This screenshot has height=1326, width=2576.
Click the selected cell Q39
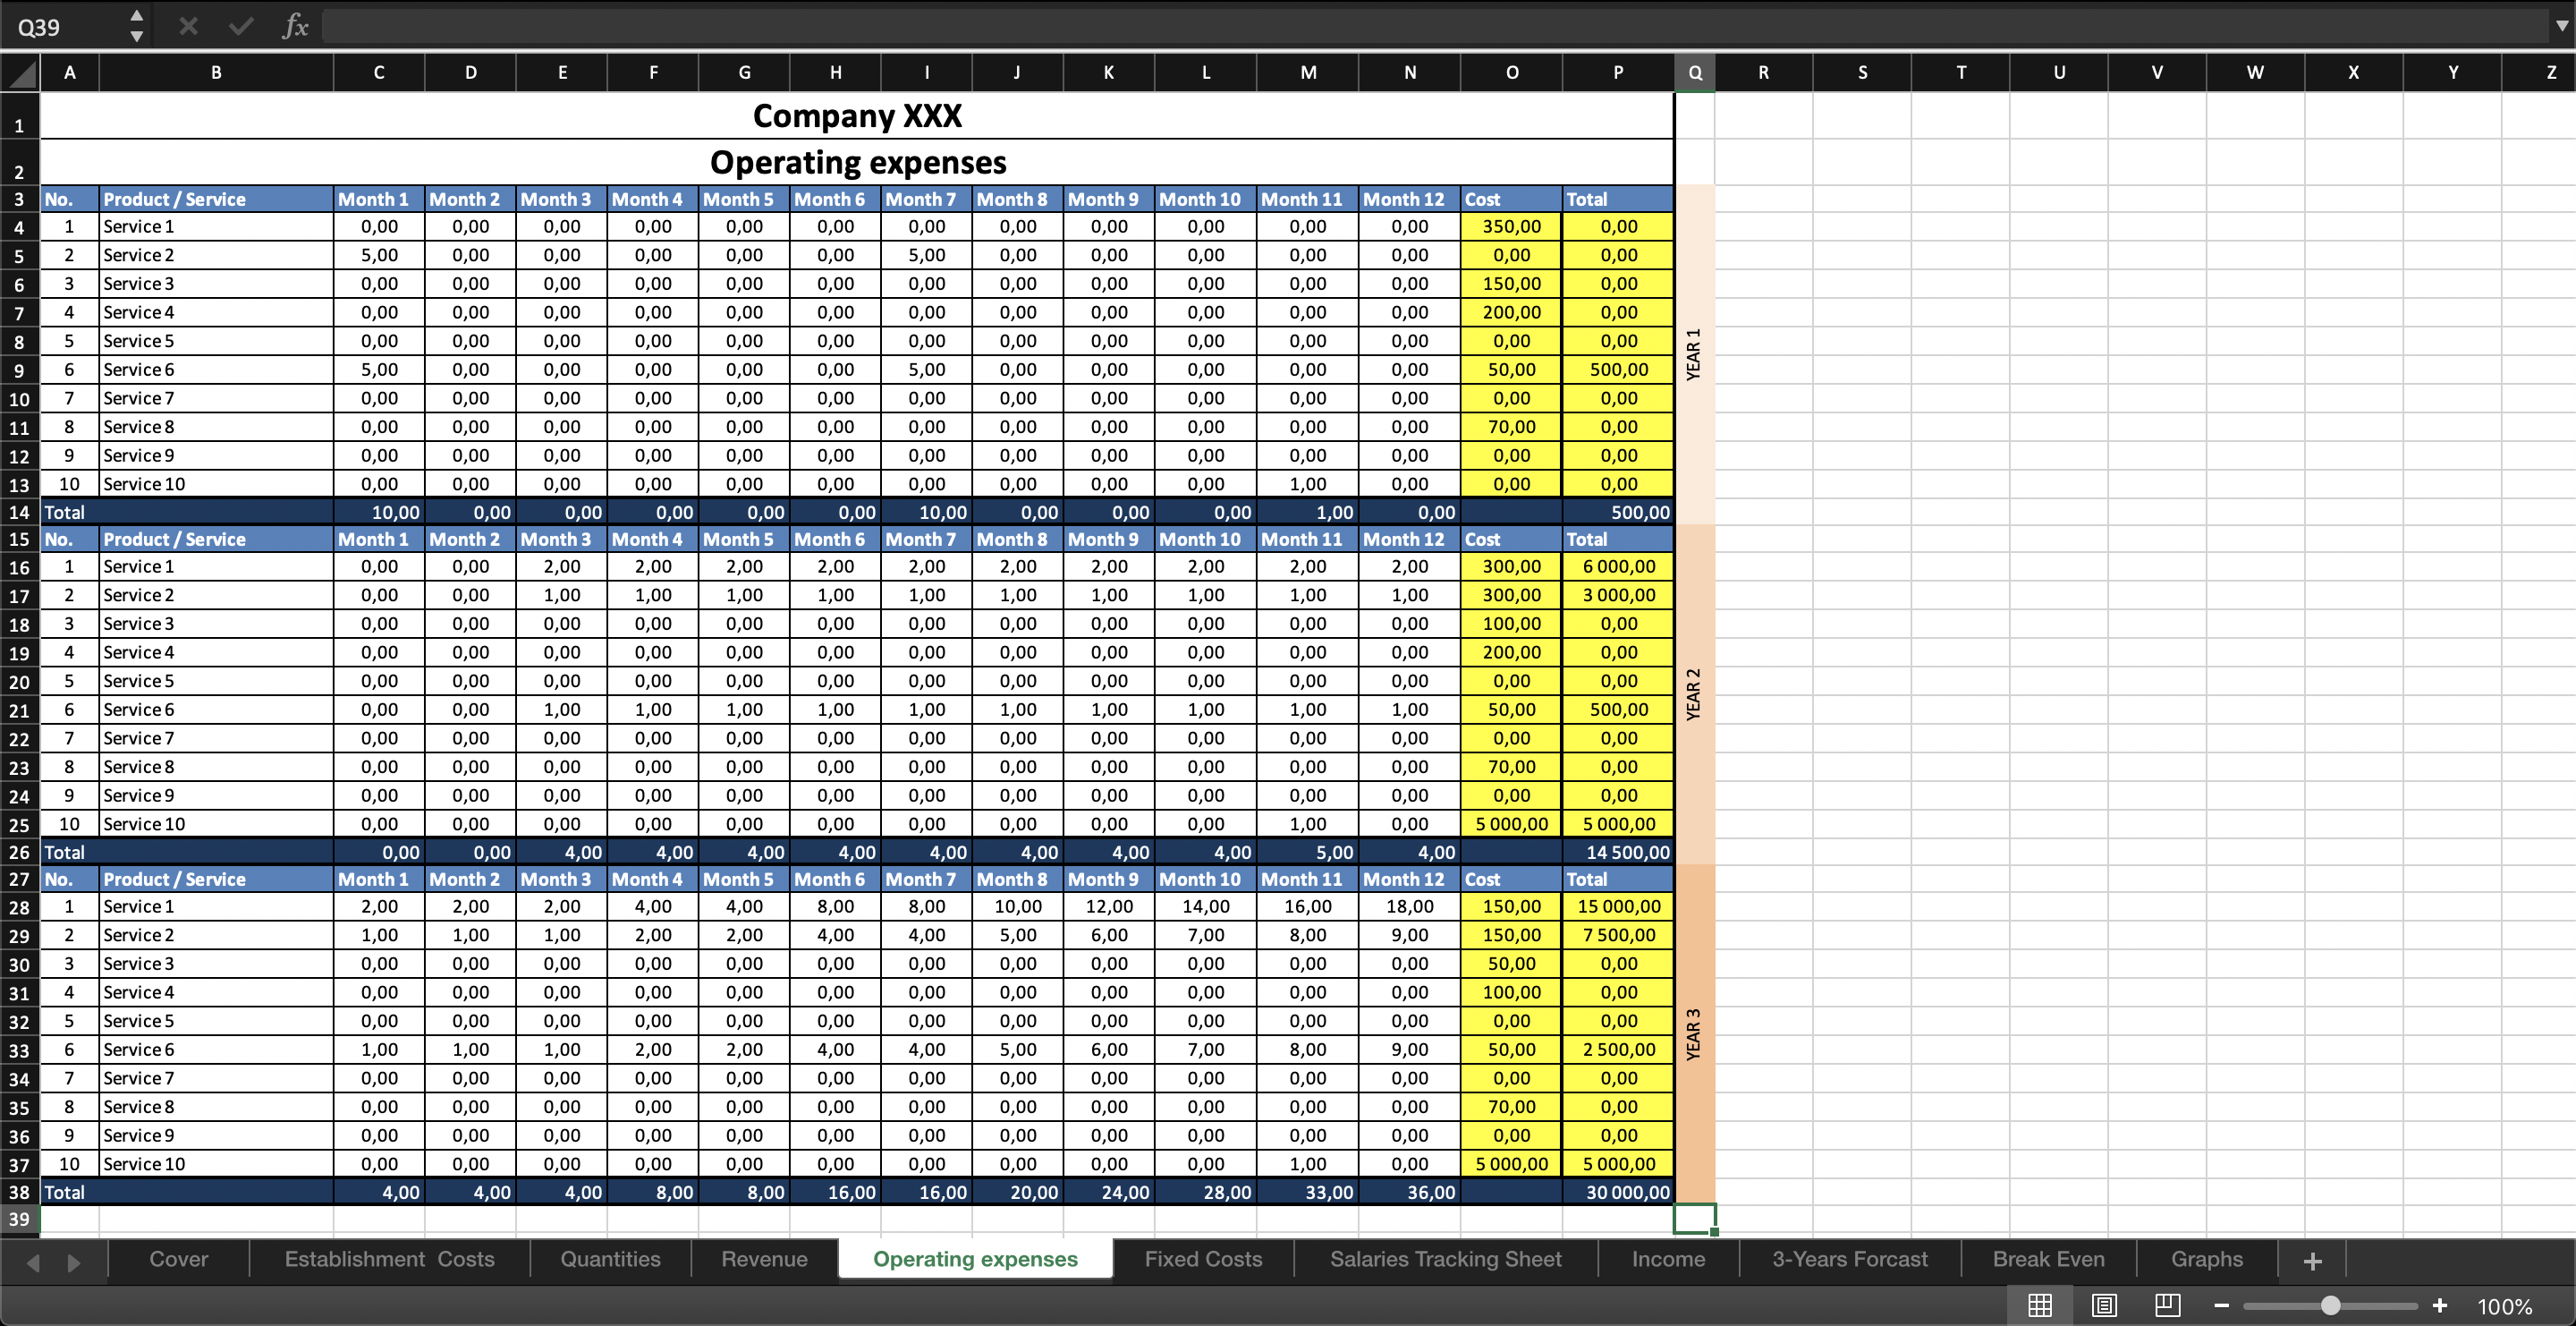coord(1695,1219)
